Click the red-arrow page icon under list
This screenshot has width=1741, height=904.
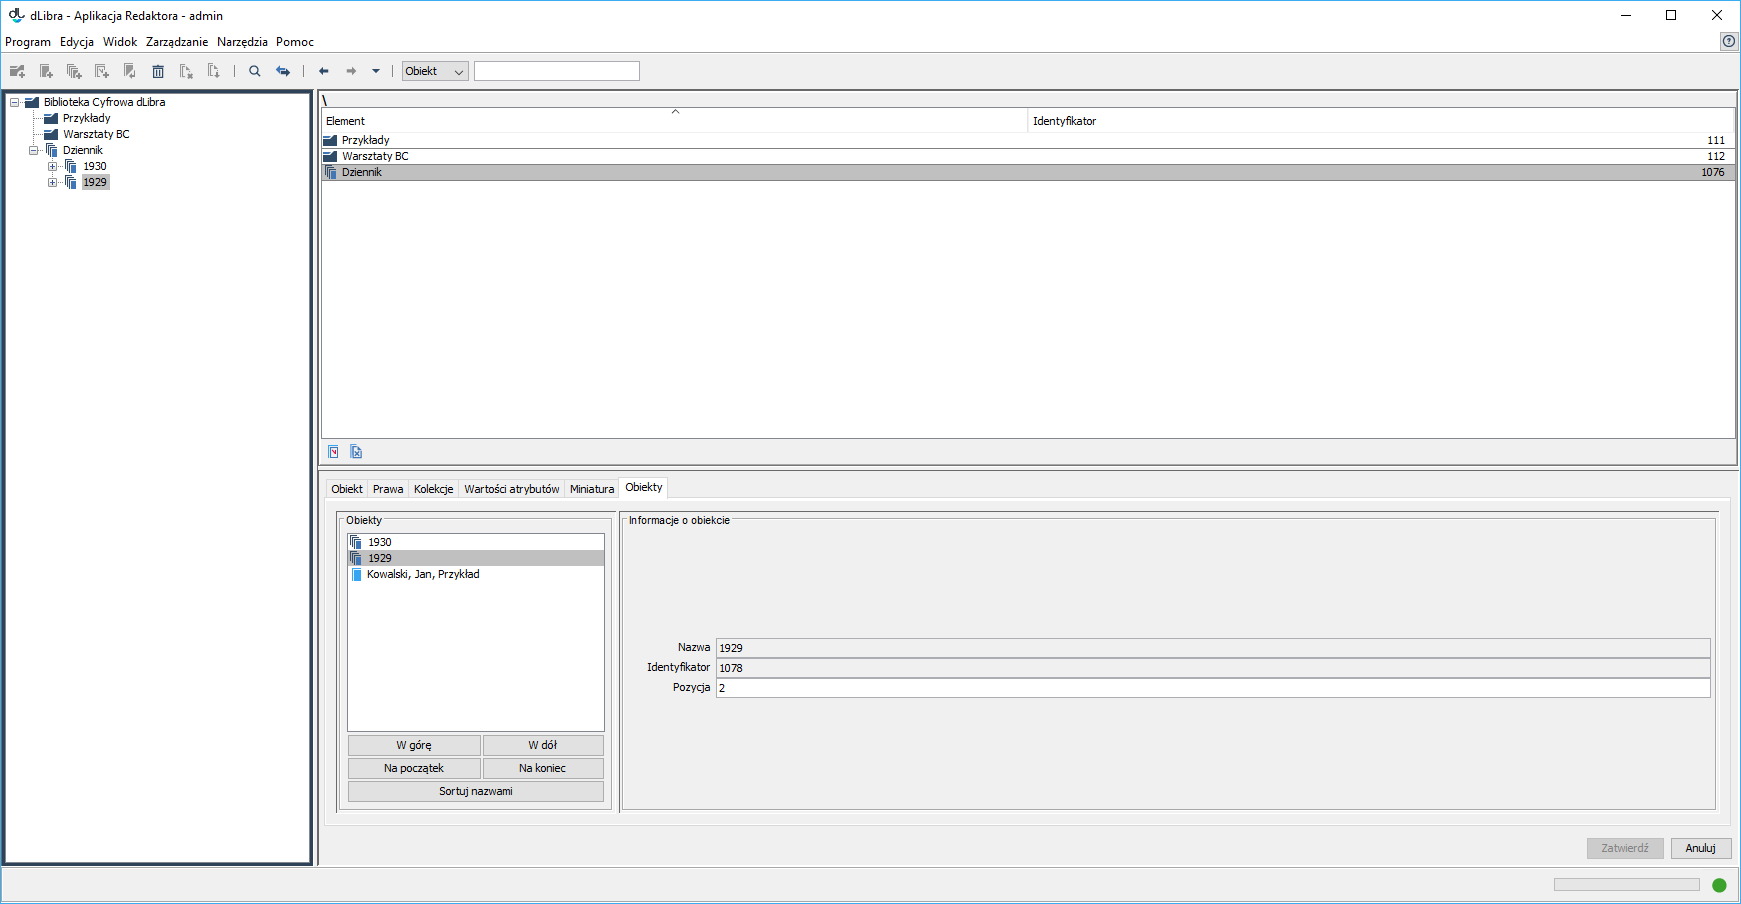333,452
